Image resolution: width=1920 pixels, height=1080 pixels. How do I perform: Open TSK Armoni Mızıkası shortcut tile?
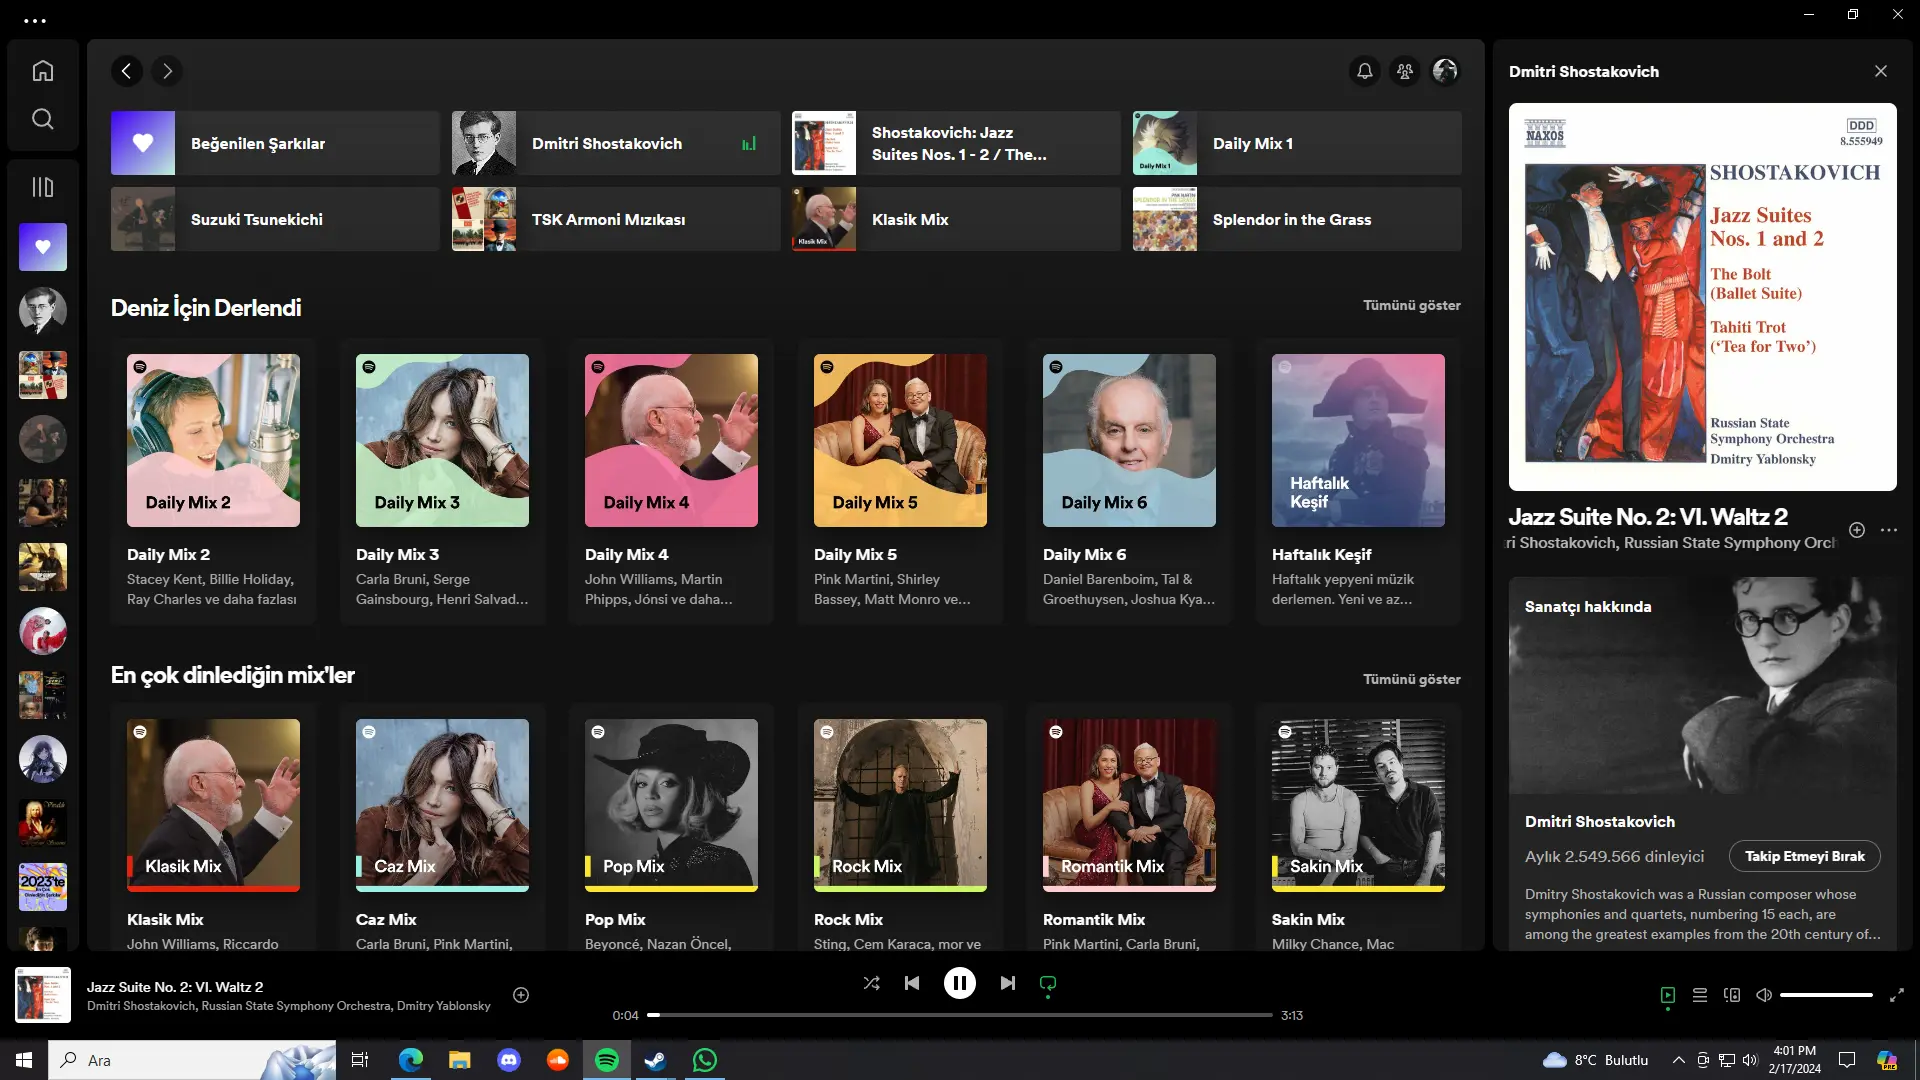tap(616, 219)
